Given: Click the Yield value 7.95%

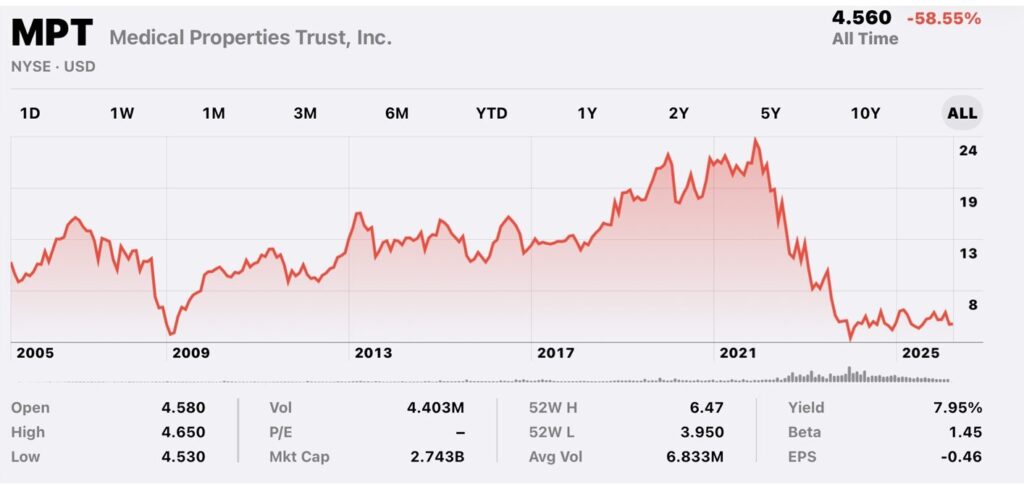Looking at the screenshot, I should [960, 408].
